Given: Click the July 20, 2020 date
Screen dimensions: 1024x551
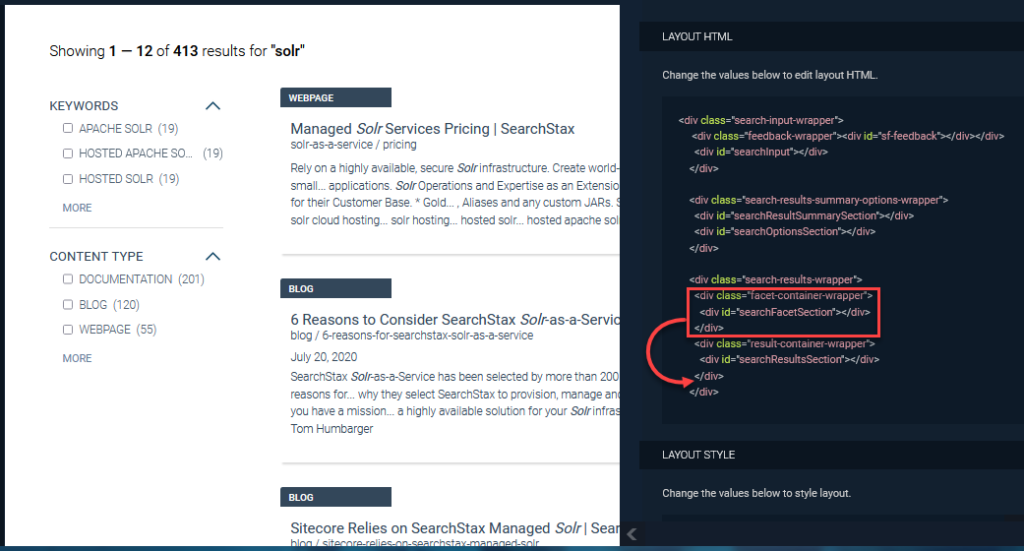Looking at the screenshot, I should coord(324,357).
